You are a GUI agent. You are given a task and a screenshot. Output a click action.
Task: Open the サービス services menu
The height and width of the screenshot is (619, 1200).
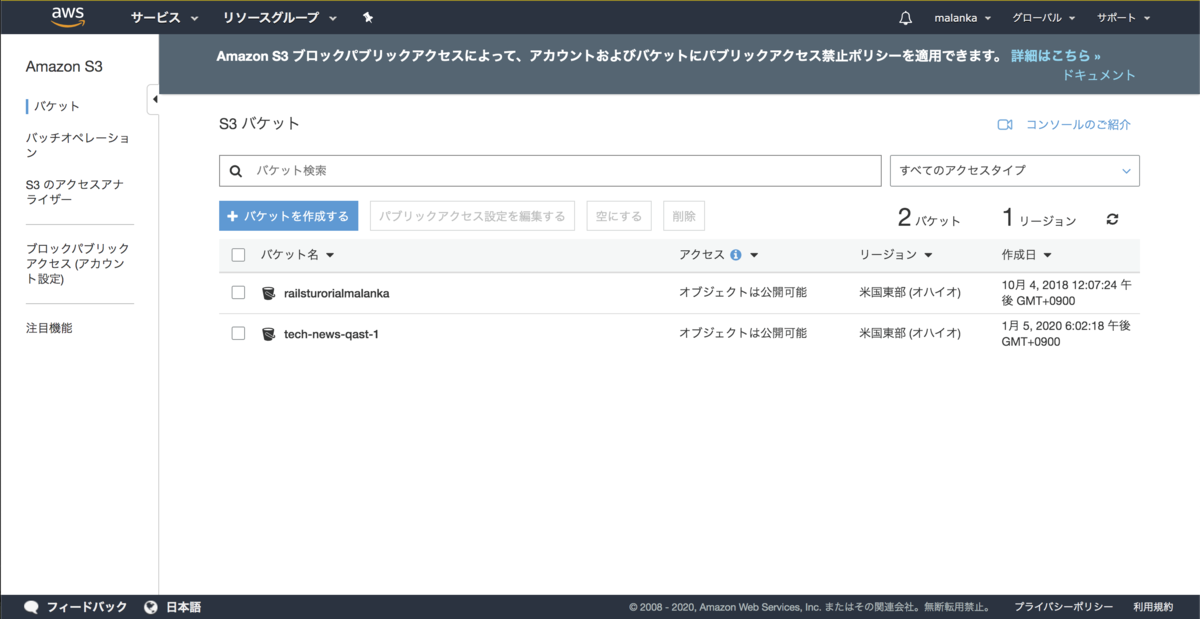165,18
